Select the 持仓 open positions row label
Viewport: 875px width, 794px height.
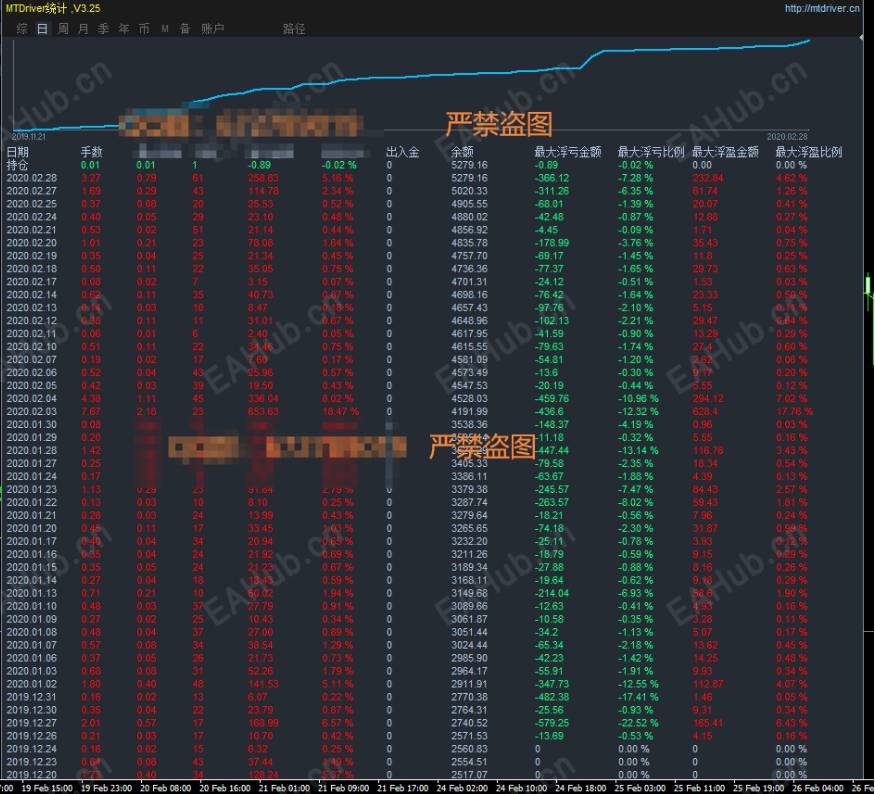click(x=17, y=165)
